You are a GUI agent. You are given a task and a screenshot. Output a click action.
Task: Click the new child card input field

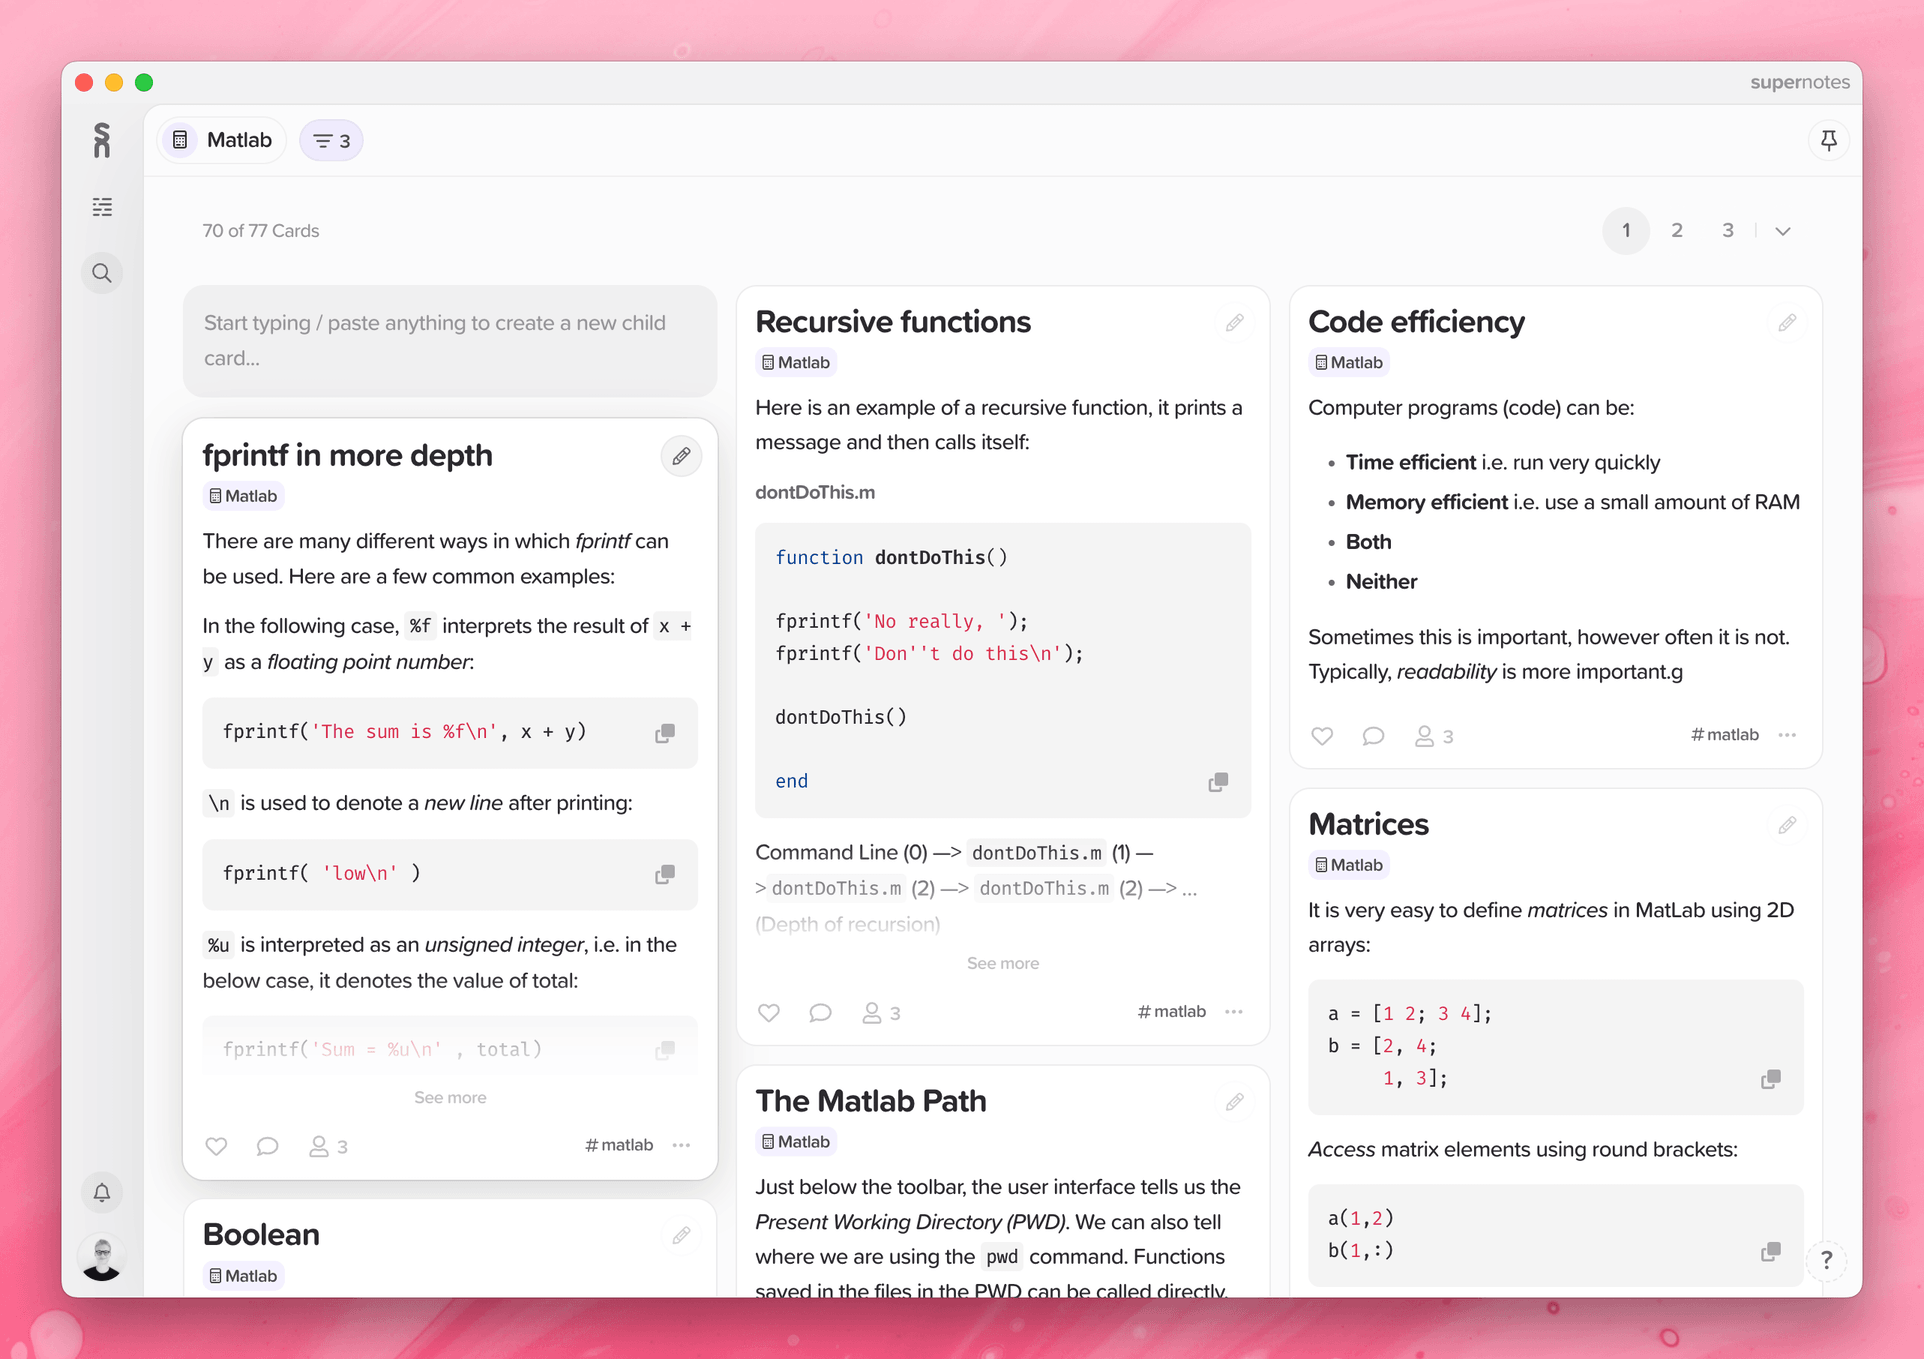(x=449, y=340)
